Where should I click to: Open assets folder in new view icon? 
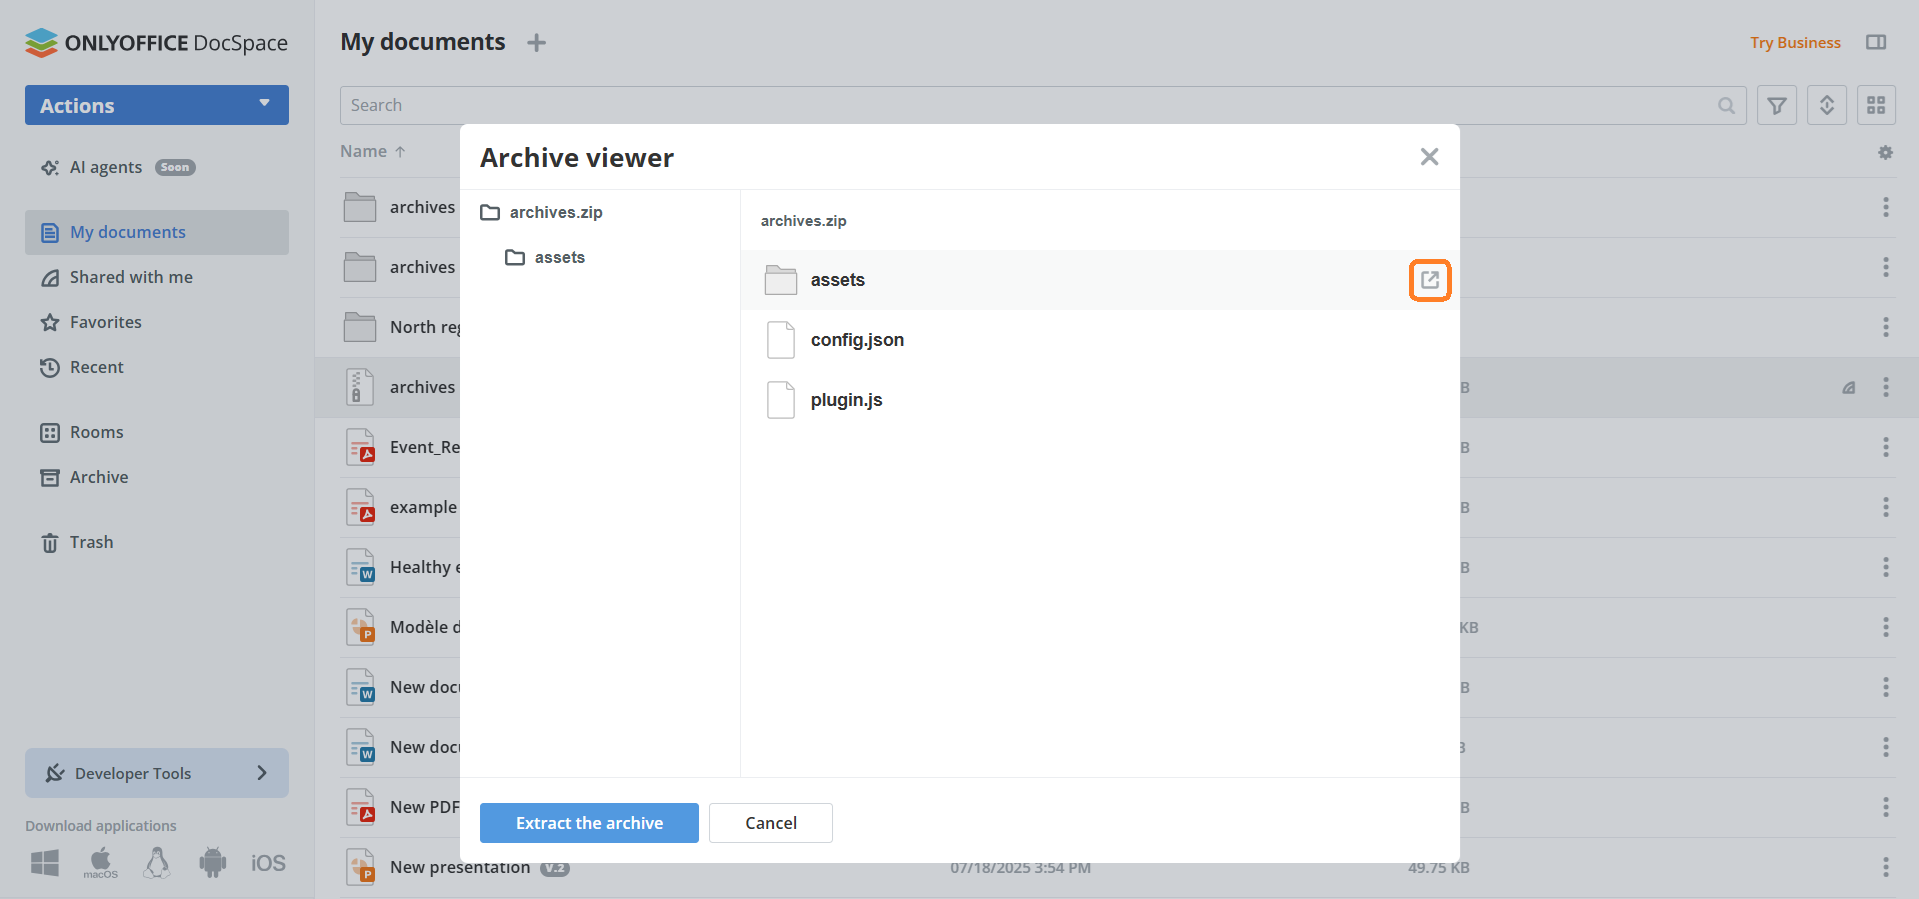(1430, 280)
